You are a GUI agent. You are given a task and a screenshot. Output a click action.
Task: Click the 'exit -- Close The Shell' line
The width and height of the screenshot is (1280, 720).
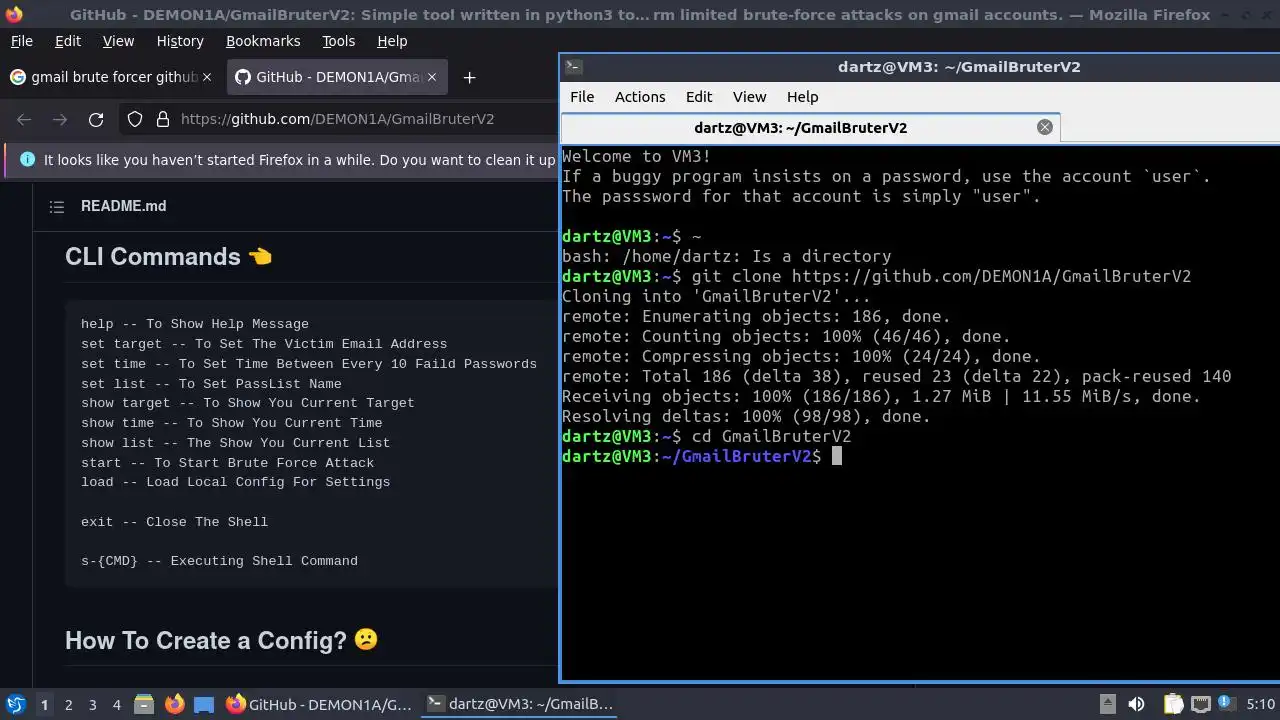coord(174,522)
